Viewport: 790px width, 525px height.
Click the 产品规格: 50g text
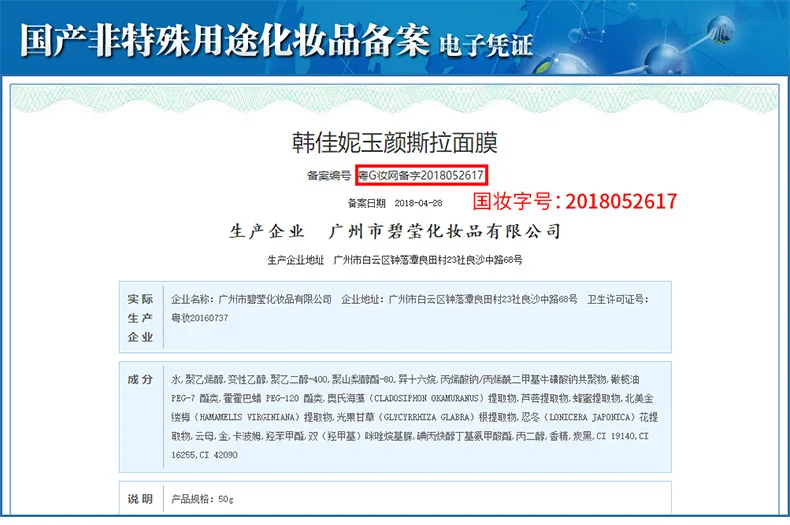(x=202, y=499)
